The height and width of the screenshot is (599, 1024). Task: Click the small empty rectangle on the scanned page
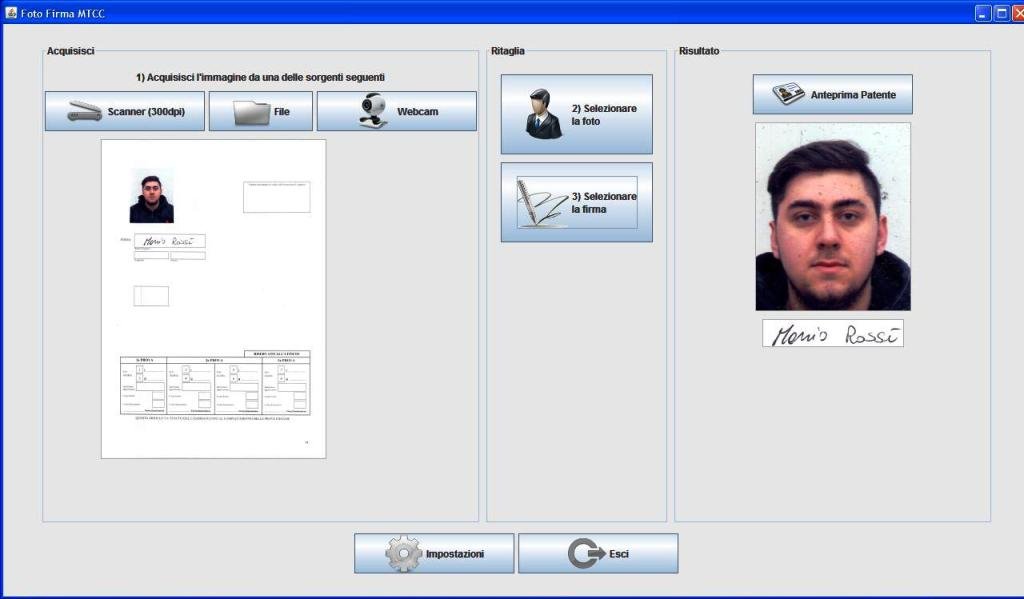pos(151,296)
